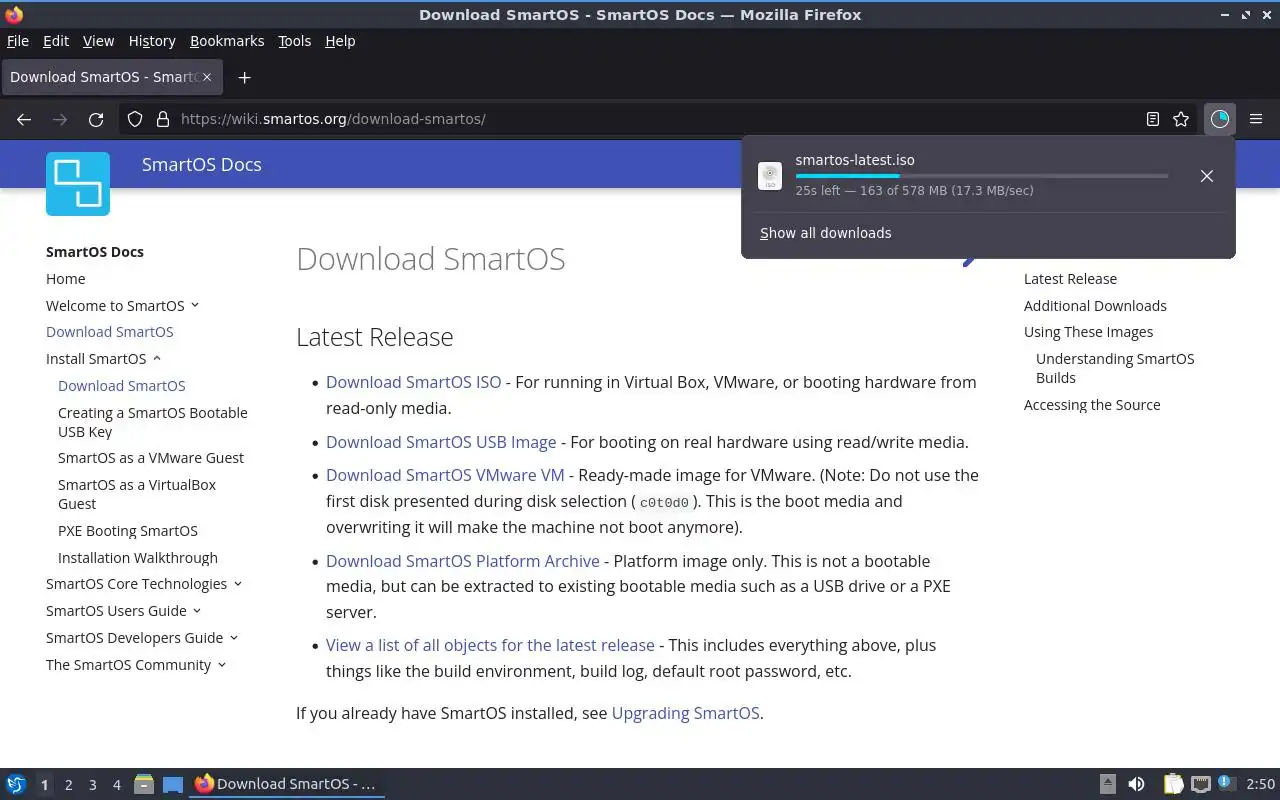Open the taskbar start menu icon
Screen dimensions: 1280x800
(x=16, y=784)
